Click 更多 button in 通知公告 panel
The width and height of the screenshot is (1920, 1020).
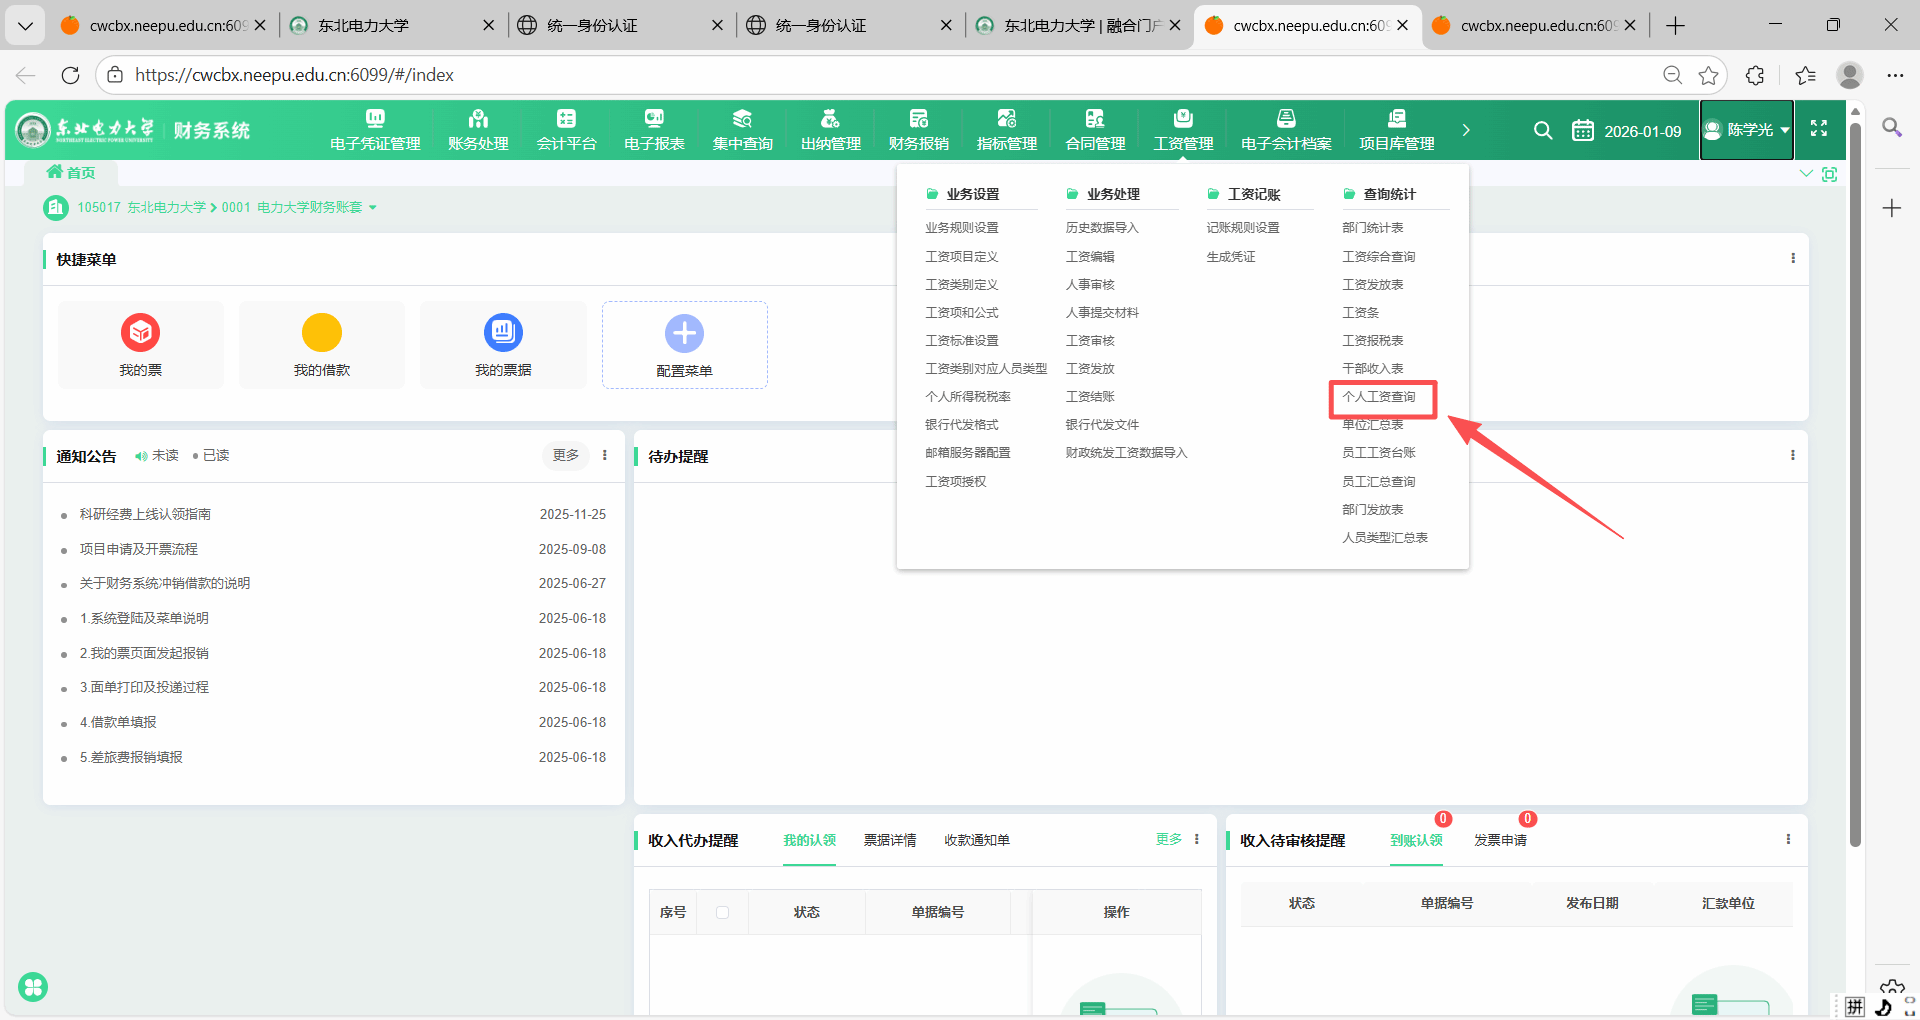click(x=566, y=456)
